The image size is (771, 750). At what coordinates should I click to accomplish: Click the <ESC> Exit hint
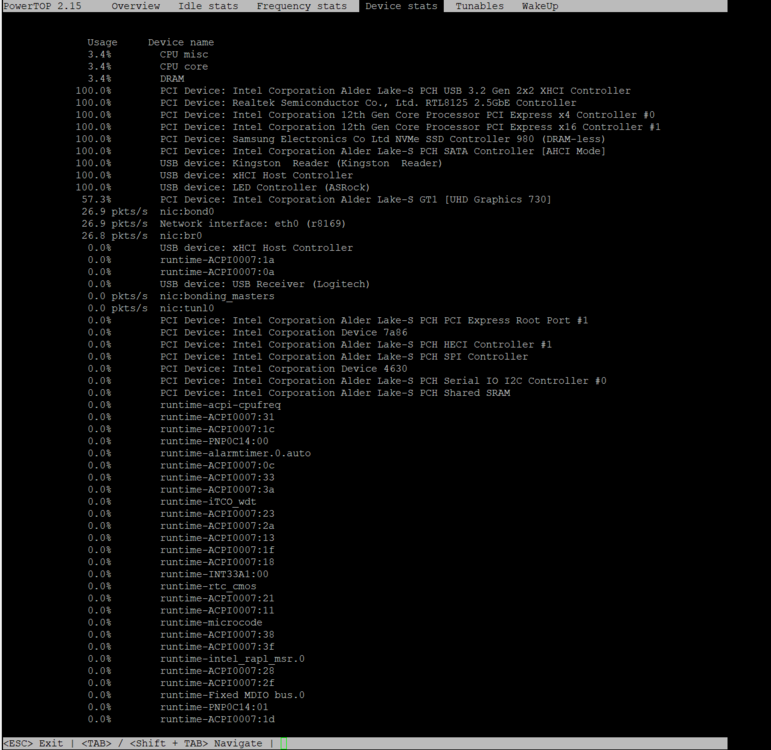(33, 743)
